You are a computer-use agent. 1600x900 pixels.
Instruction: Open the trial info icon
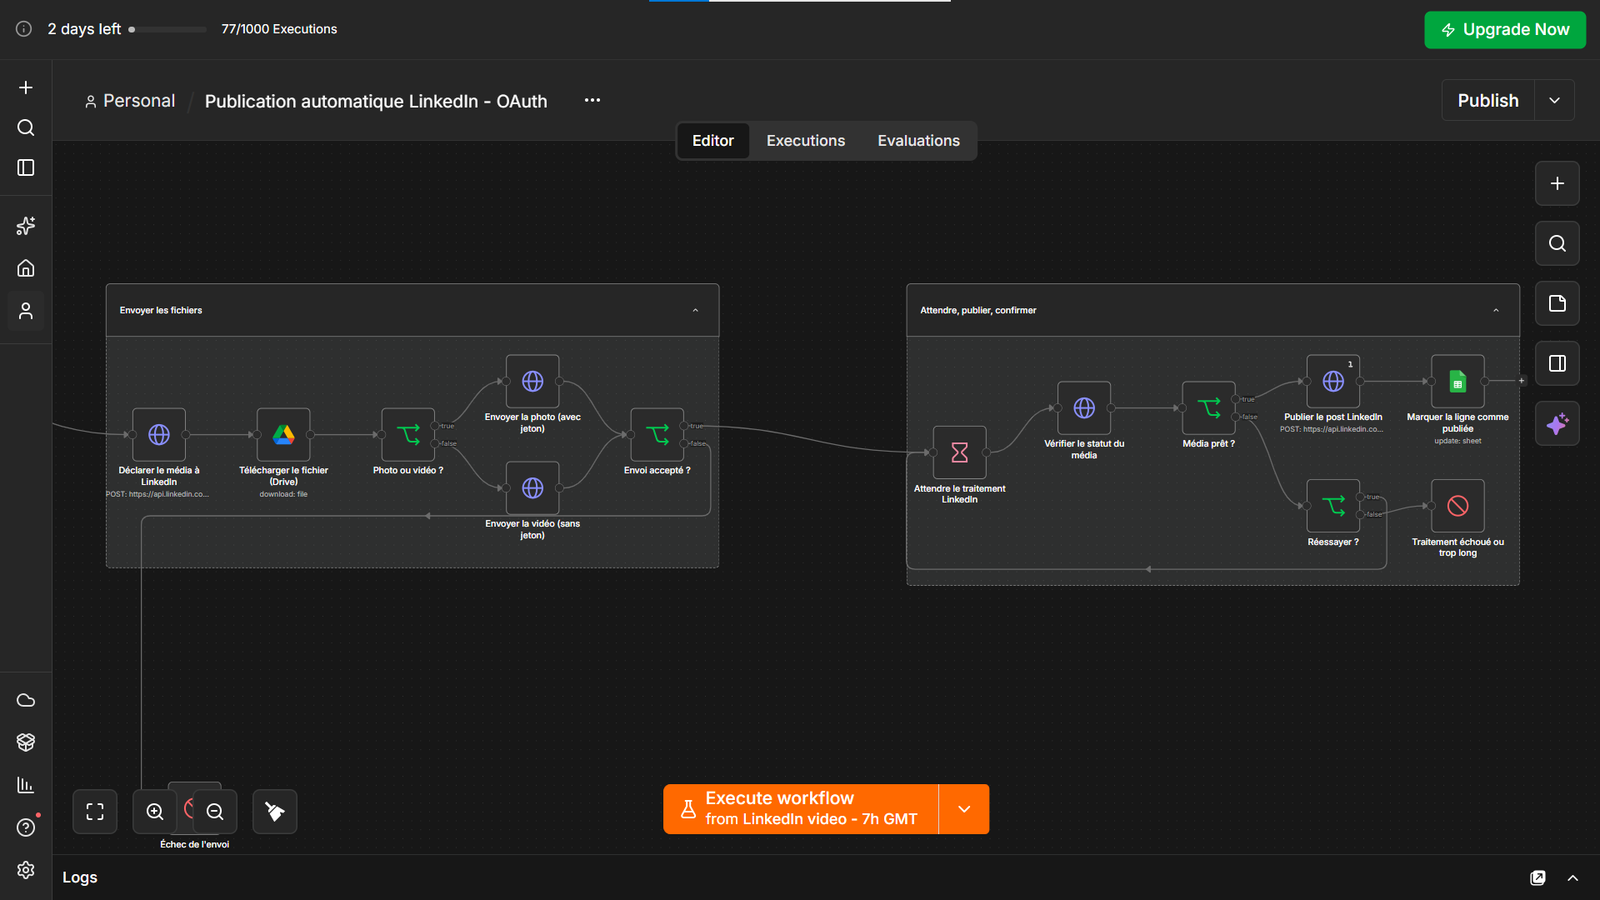coord(24,29)
